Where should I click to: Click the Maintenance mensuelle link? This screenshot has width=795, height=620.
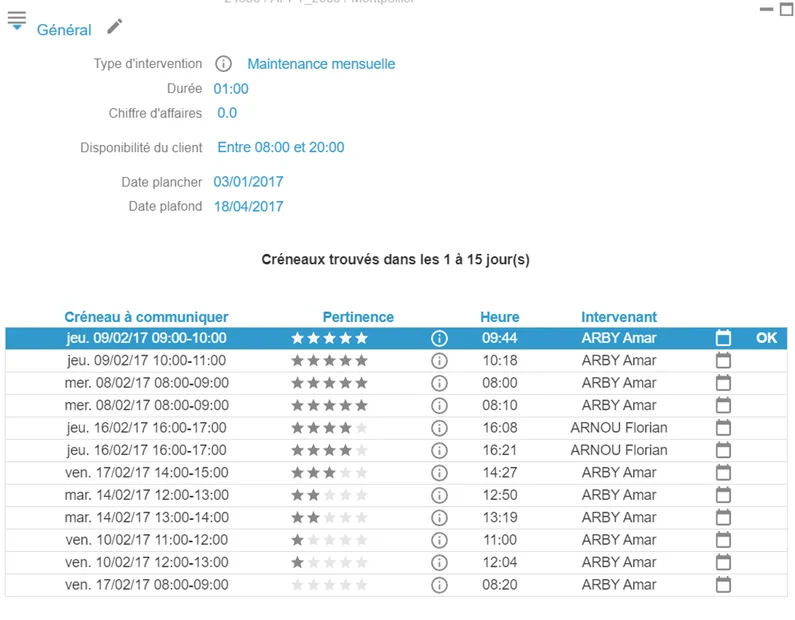coord(321,64)
